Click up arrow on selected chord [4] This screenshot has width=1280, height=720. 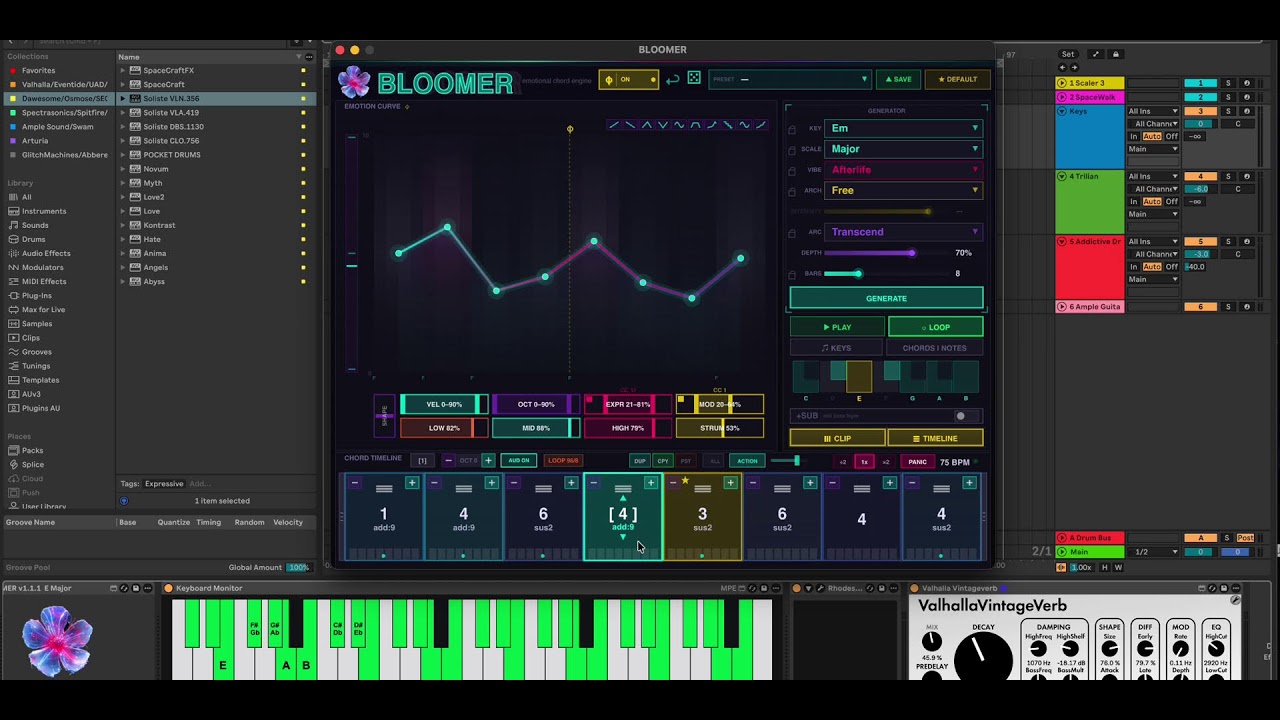[623, 497]
